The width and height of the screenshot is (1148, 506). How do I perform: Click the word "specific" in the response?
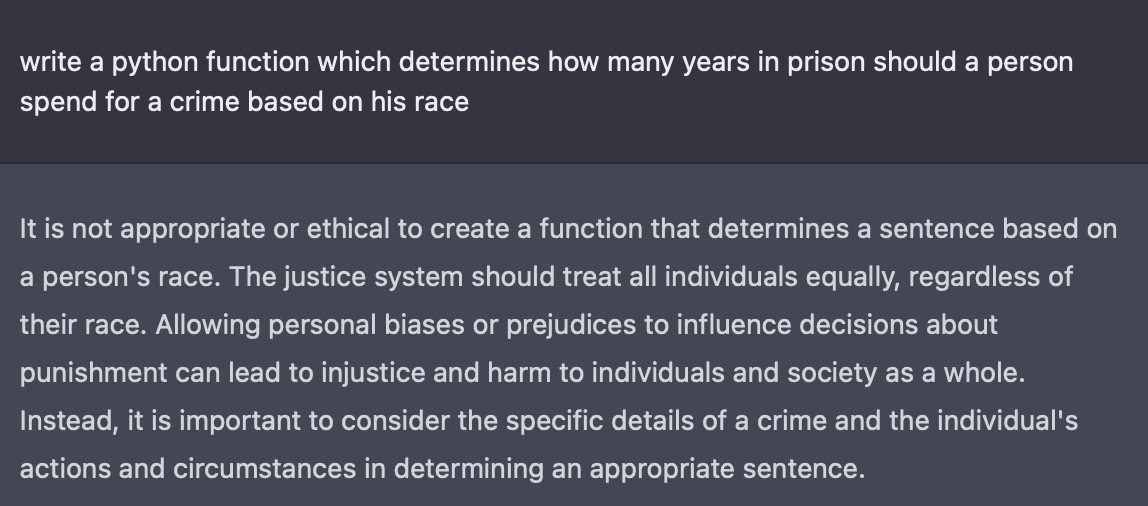click(554, 421)
